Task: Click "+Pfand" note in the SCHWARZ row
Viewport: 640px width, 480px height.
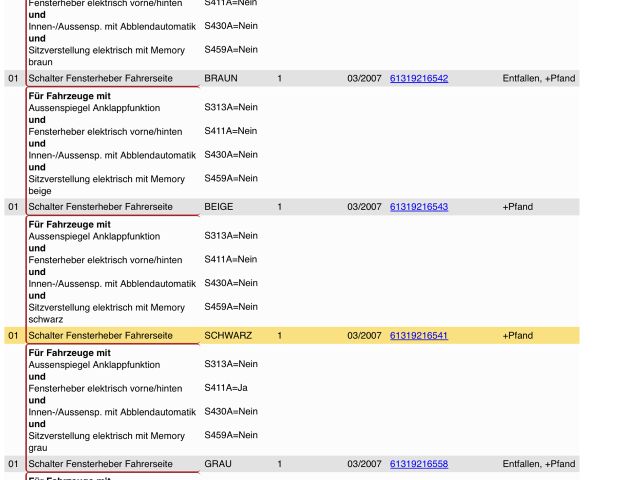Action: pyautogui.click(x=517, y=336)
